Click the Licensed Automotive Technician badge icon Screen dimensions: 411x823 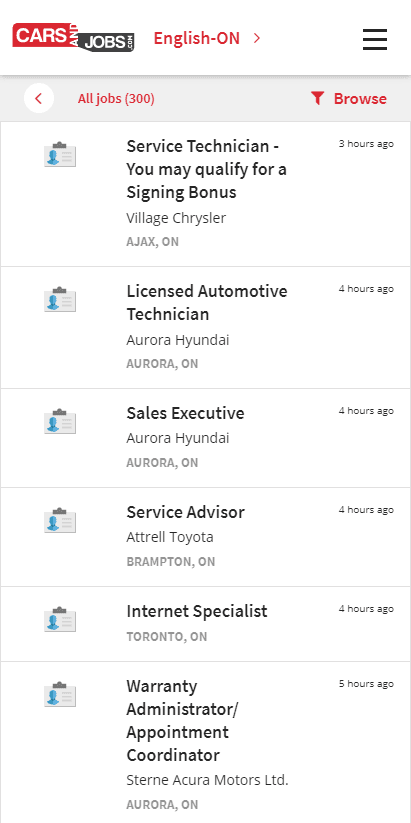pos(60,299)
